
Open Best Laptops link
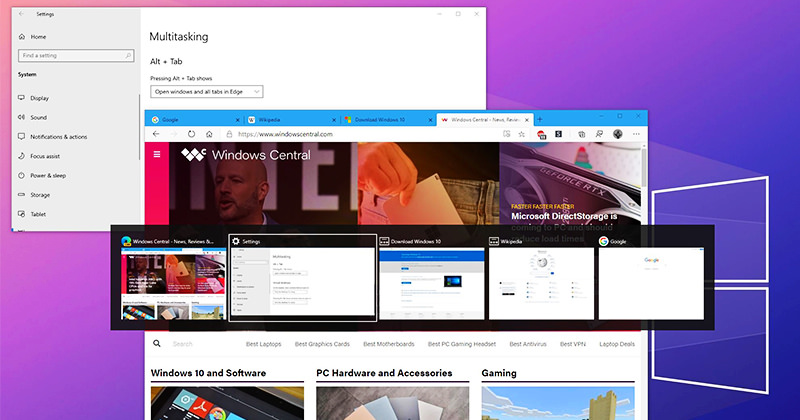coord(263,344)
